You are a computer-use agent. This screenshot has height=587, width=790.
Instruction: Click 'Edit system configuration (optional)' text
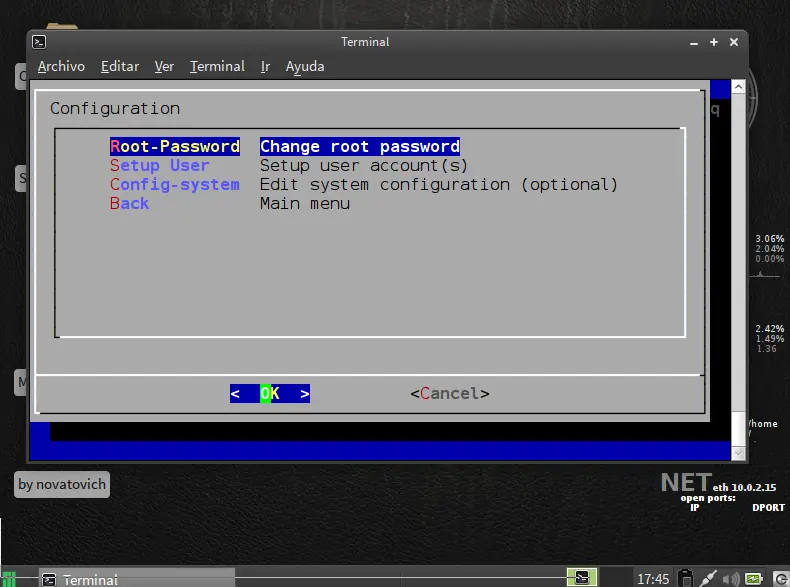[x=439, y=184]
